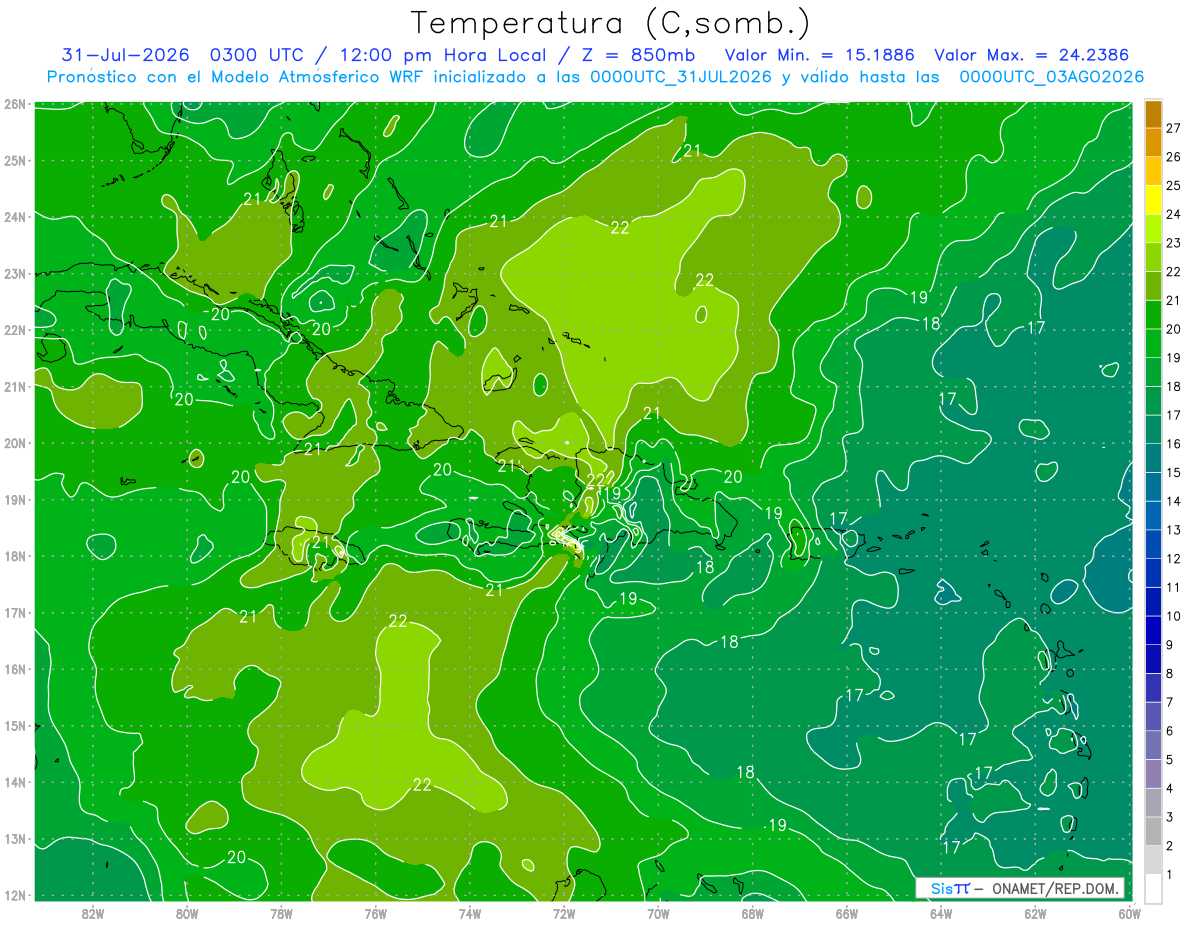The height and width of the screenshot is (927, 1200).
Task: Click the 24N latitude axis label
Action: click(15, 217)
